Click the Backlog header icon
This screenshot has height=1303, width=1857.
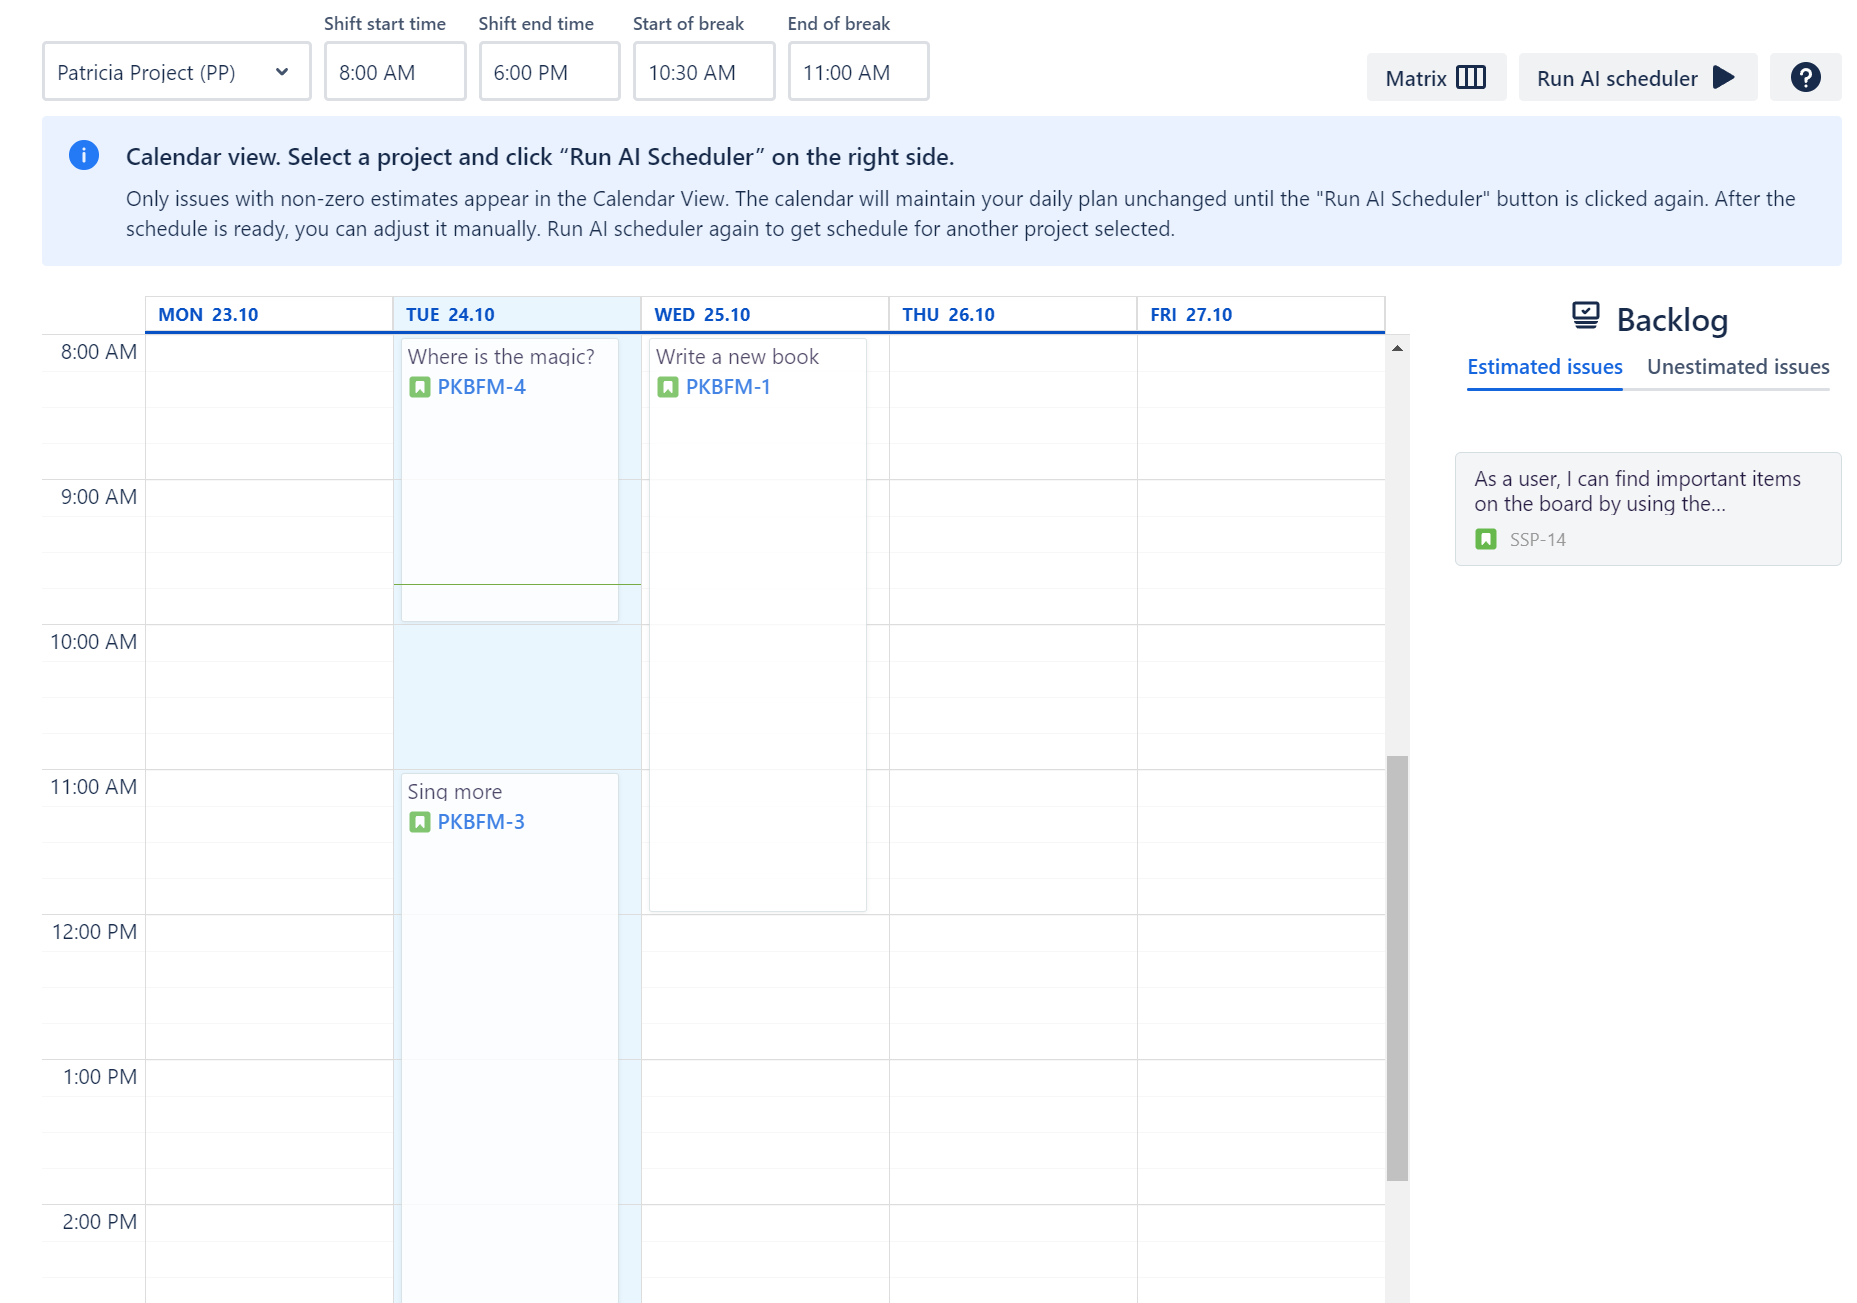click(1586, 315)
